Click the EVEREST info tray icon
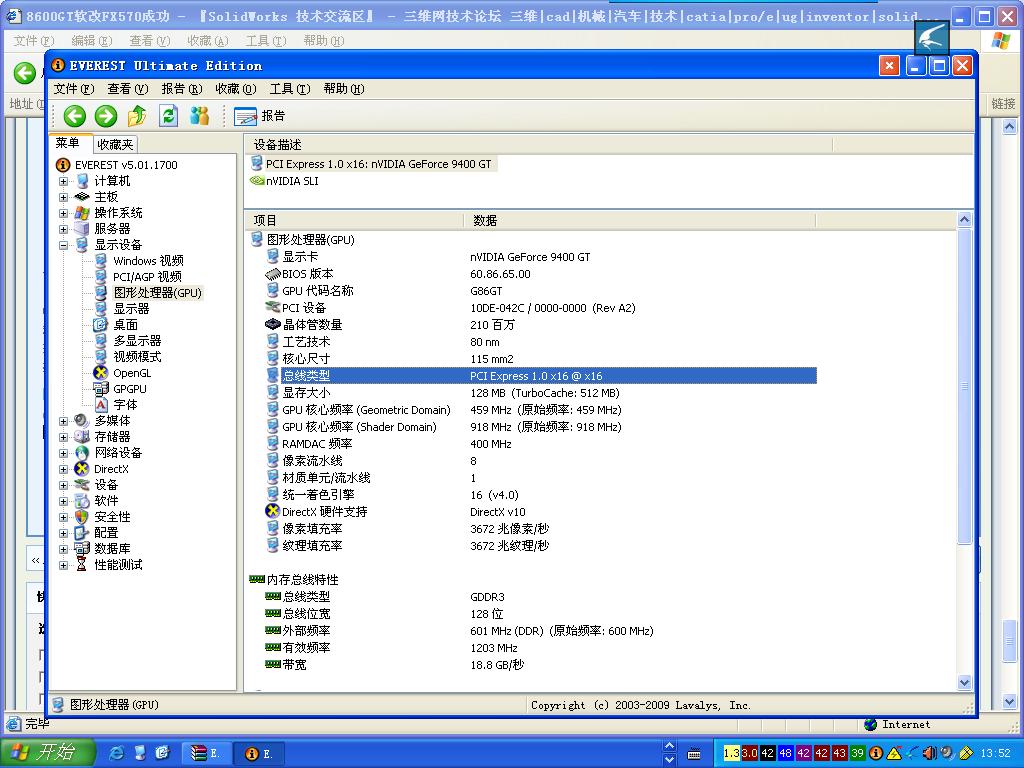 coord(876,754)
